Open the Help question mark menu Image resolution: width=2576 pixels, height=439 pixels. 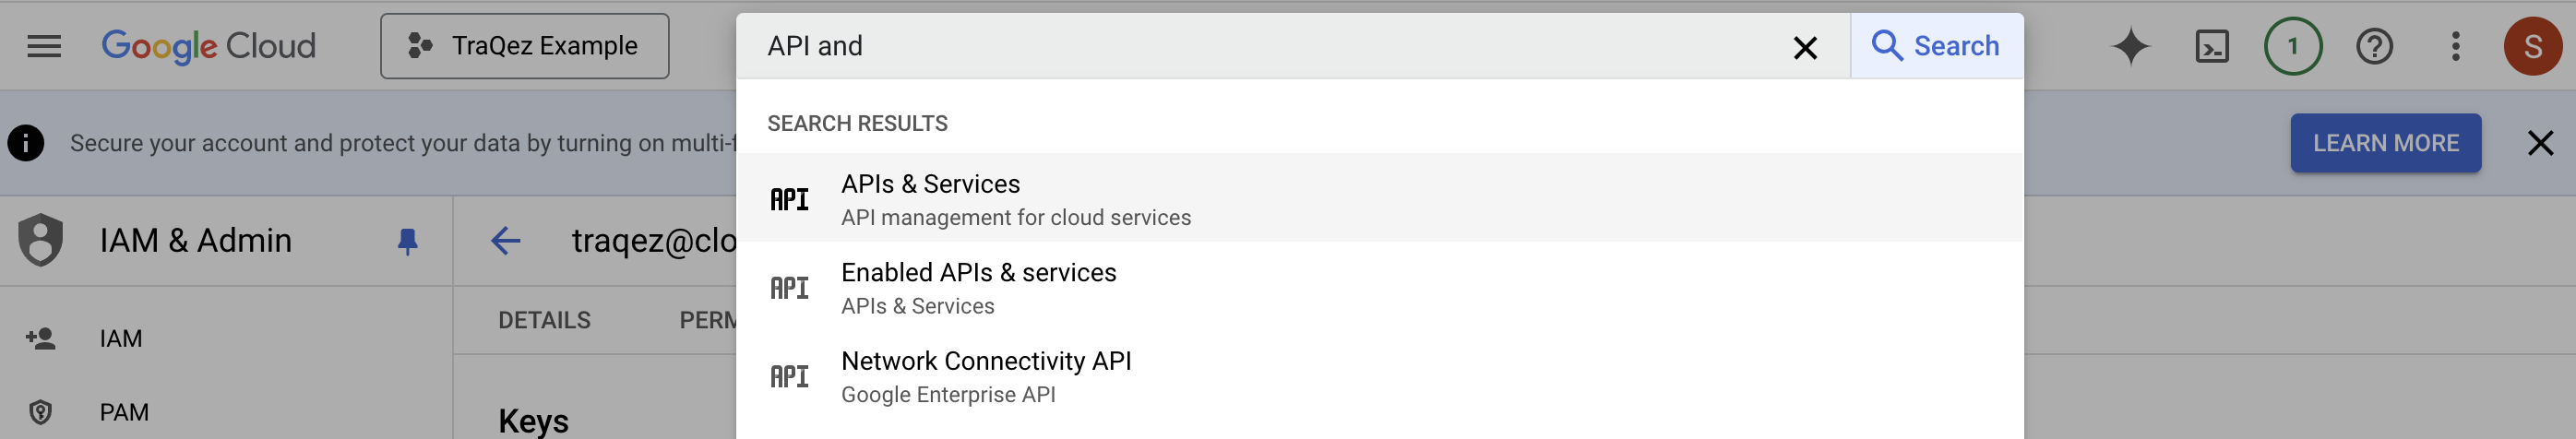(2374, 46)
